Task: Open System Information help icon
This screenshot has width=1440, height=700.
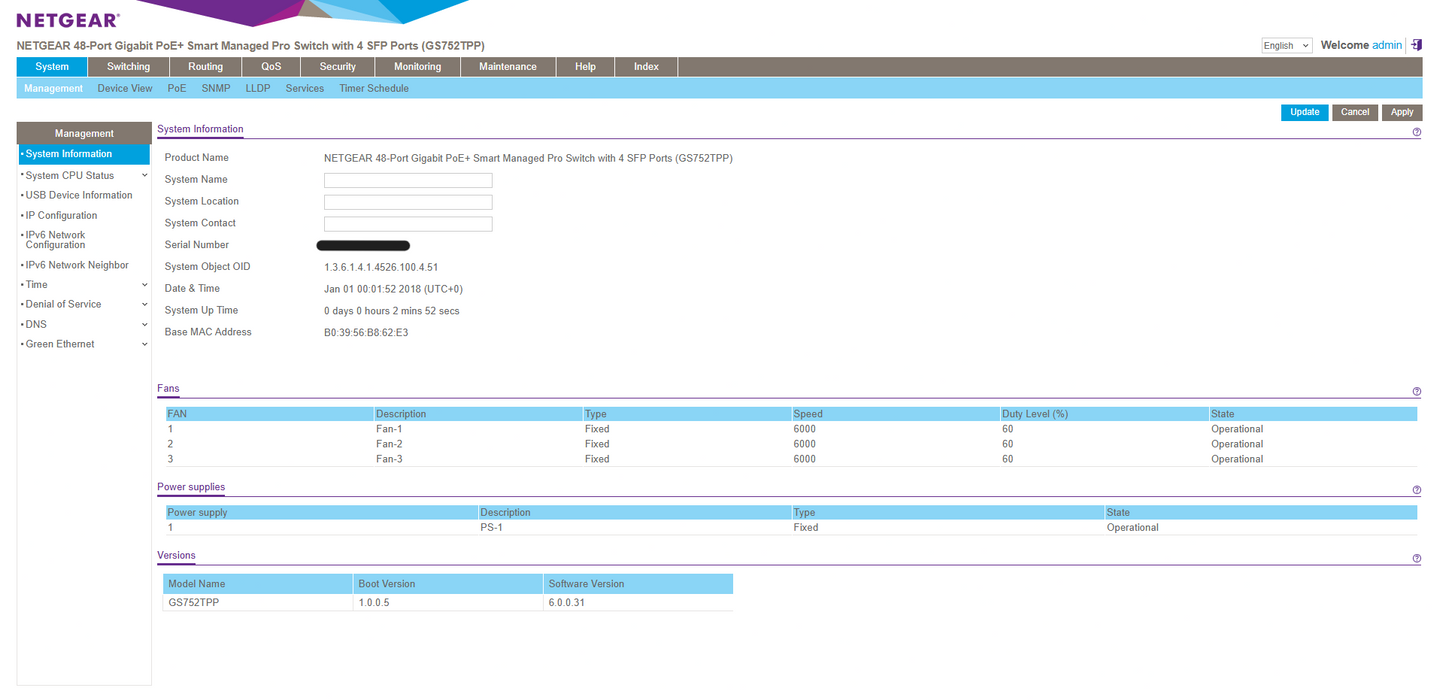Action: 1417,132
